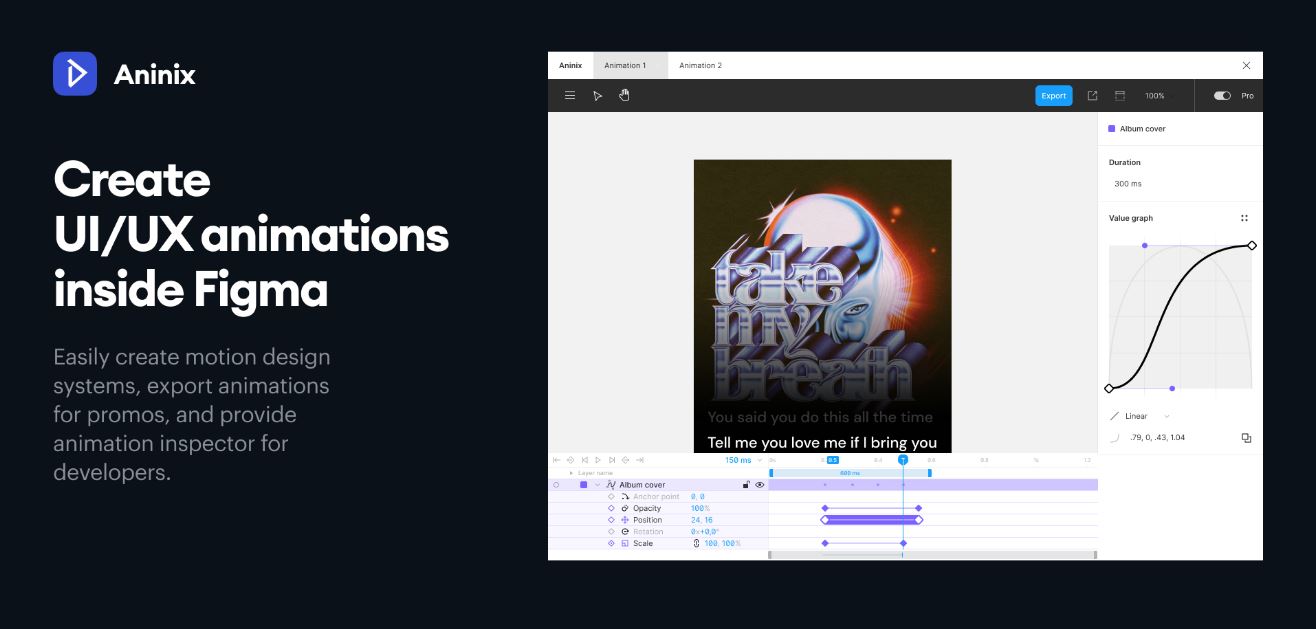Click the Scale proportions link icon

[696, 544]
